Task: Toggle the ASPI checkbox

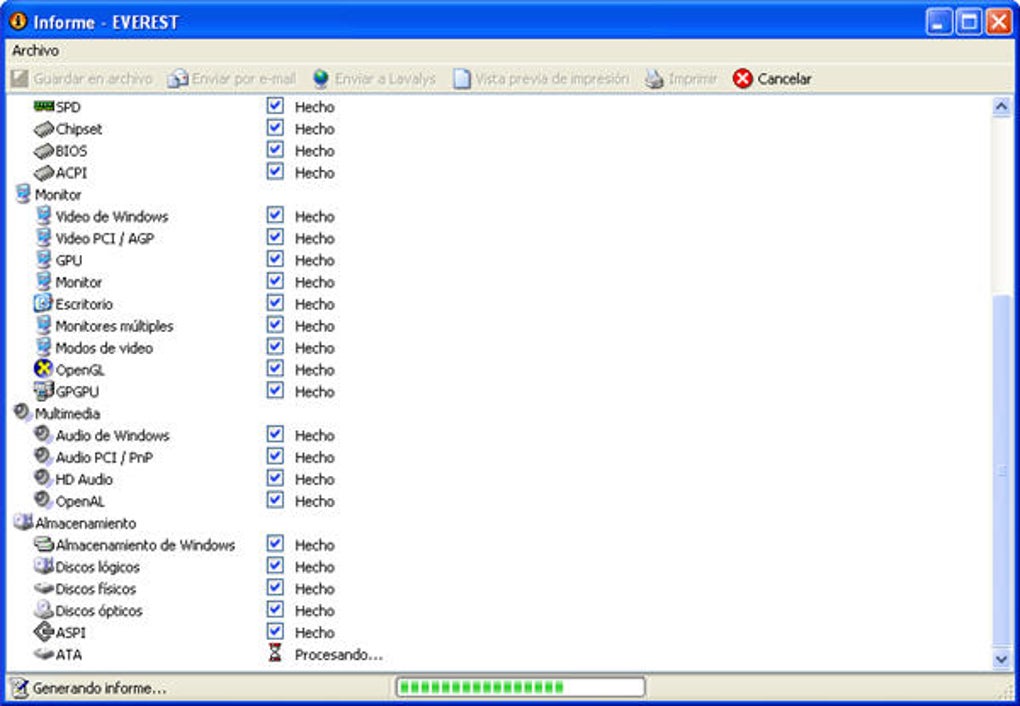Action: click(275, 631)
